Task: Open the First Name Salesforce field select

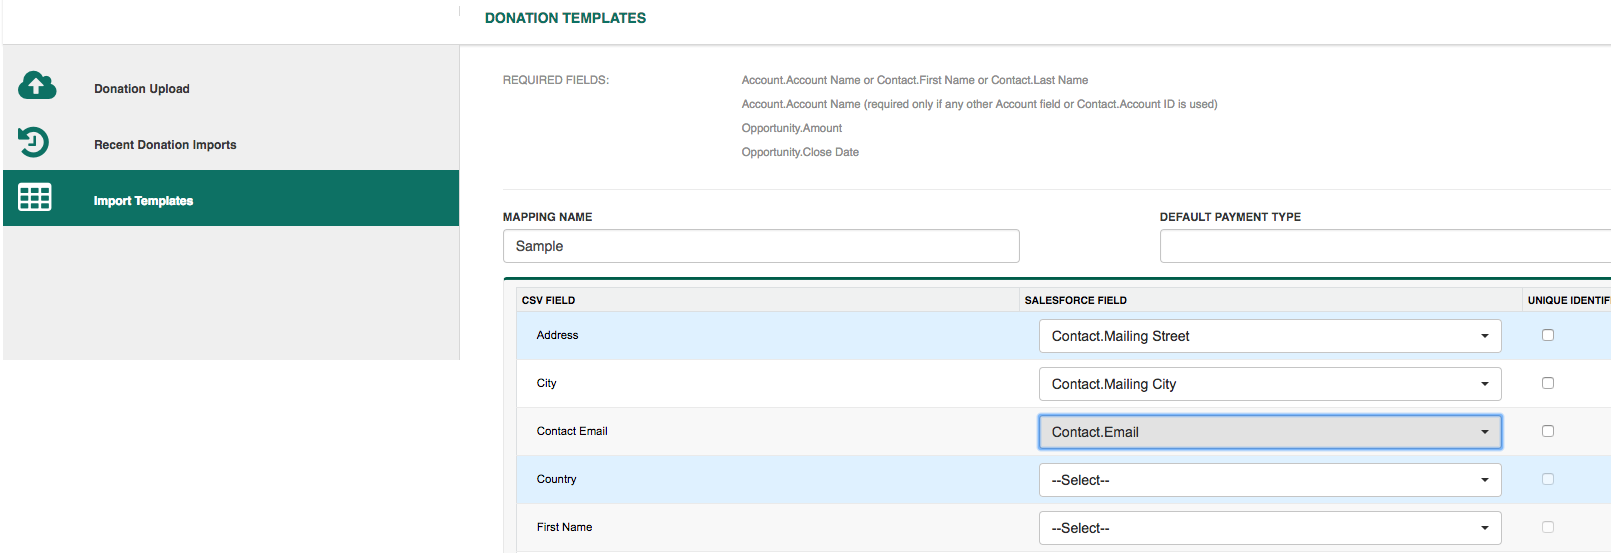Action: click(x=1269, y=528)
